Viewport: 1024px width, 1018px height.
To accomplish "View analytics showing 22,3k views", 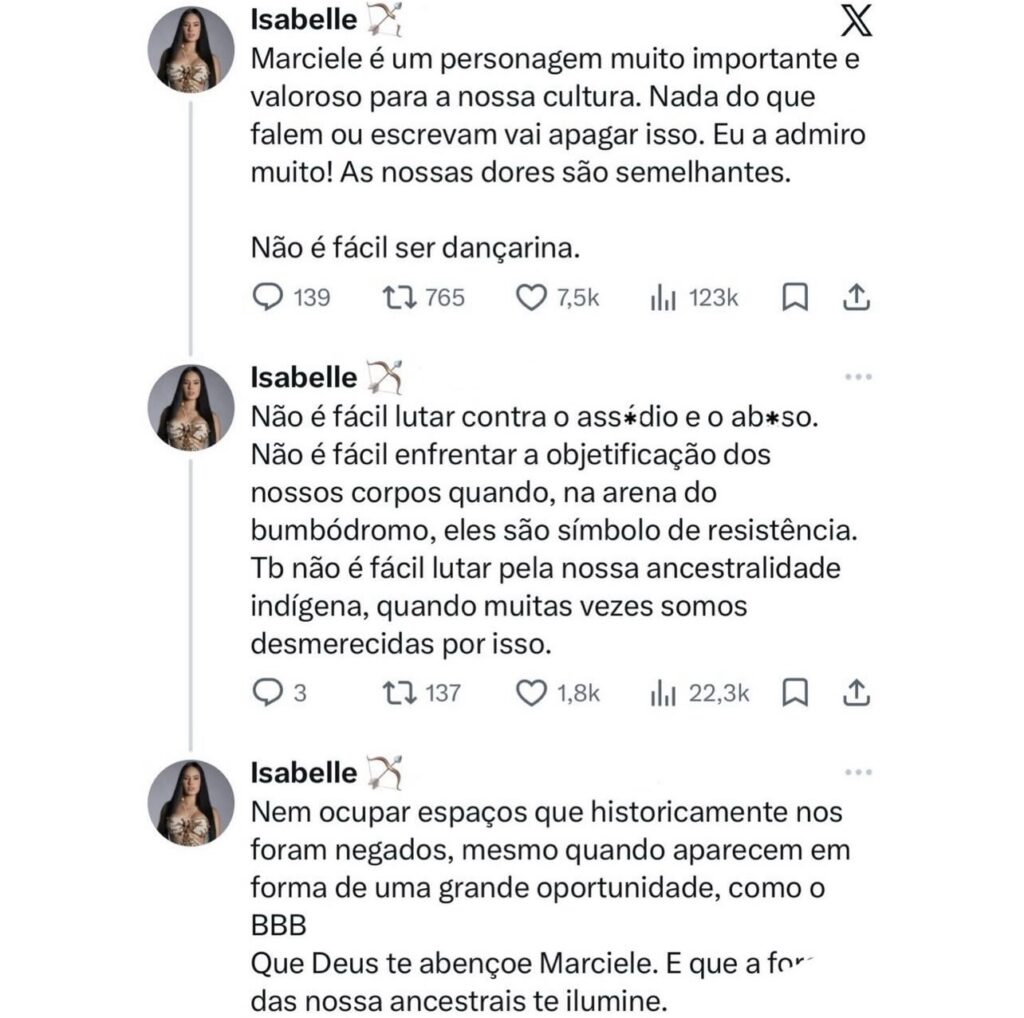I will pyautogui.click(x=665, y=692).
